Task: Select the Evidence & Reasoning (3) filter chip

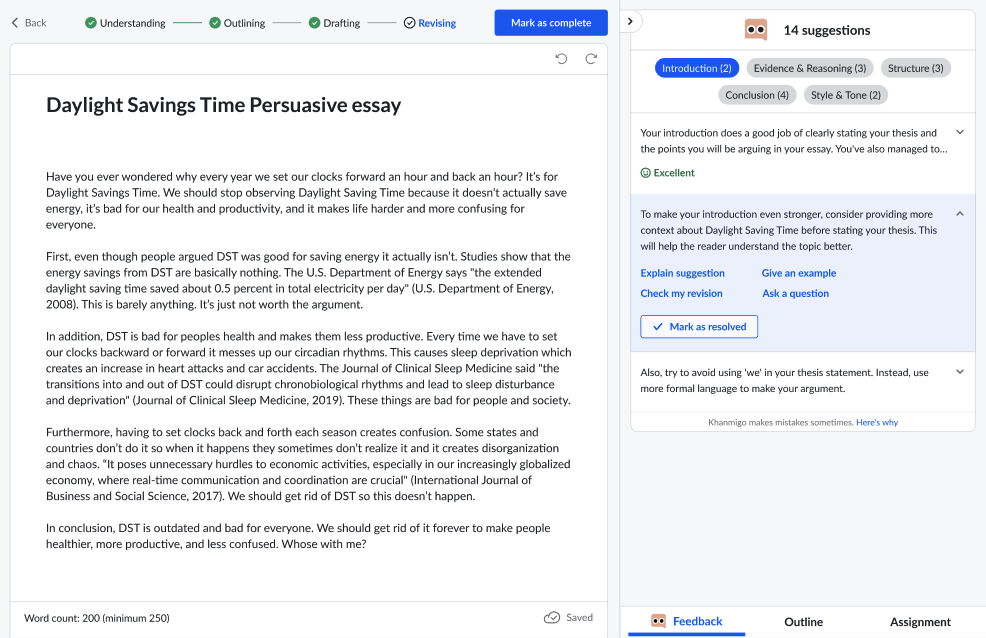Action: 809,68
